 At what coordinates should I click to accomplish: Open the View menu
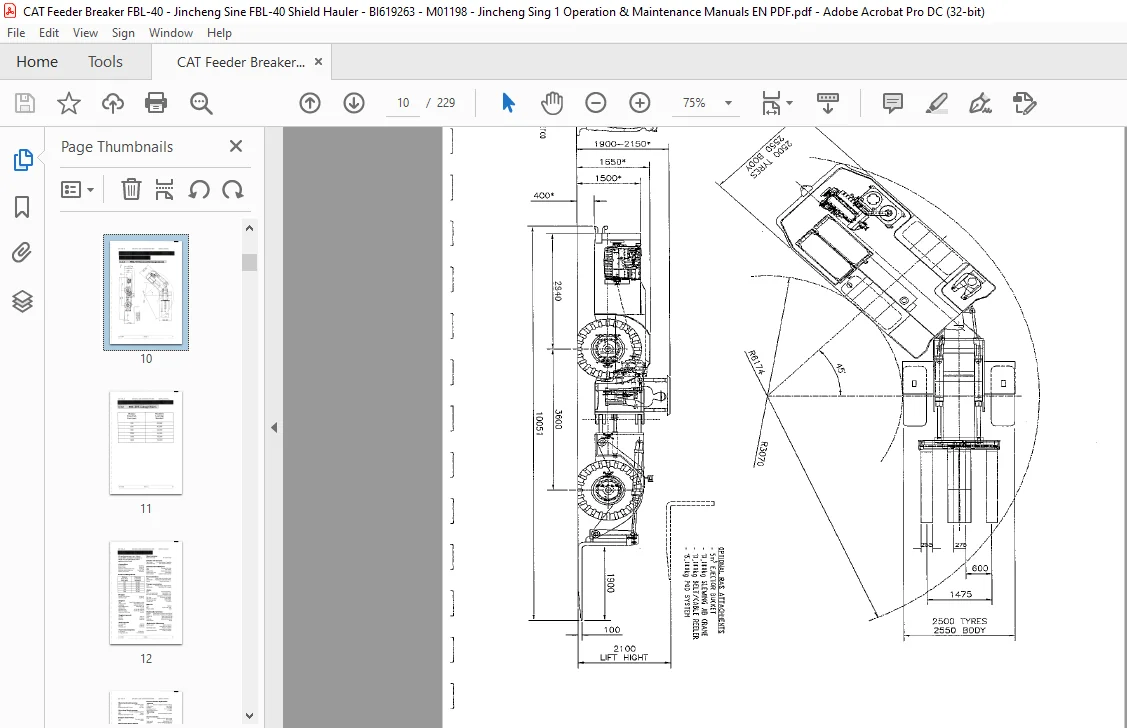tap(85, 33)
